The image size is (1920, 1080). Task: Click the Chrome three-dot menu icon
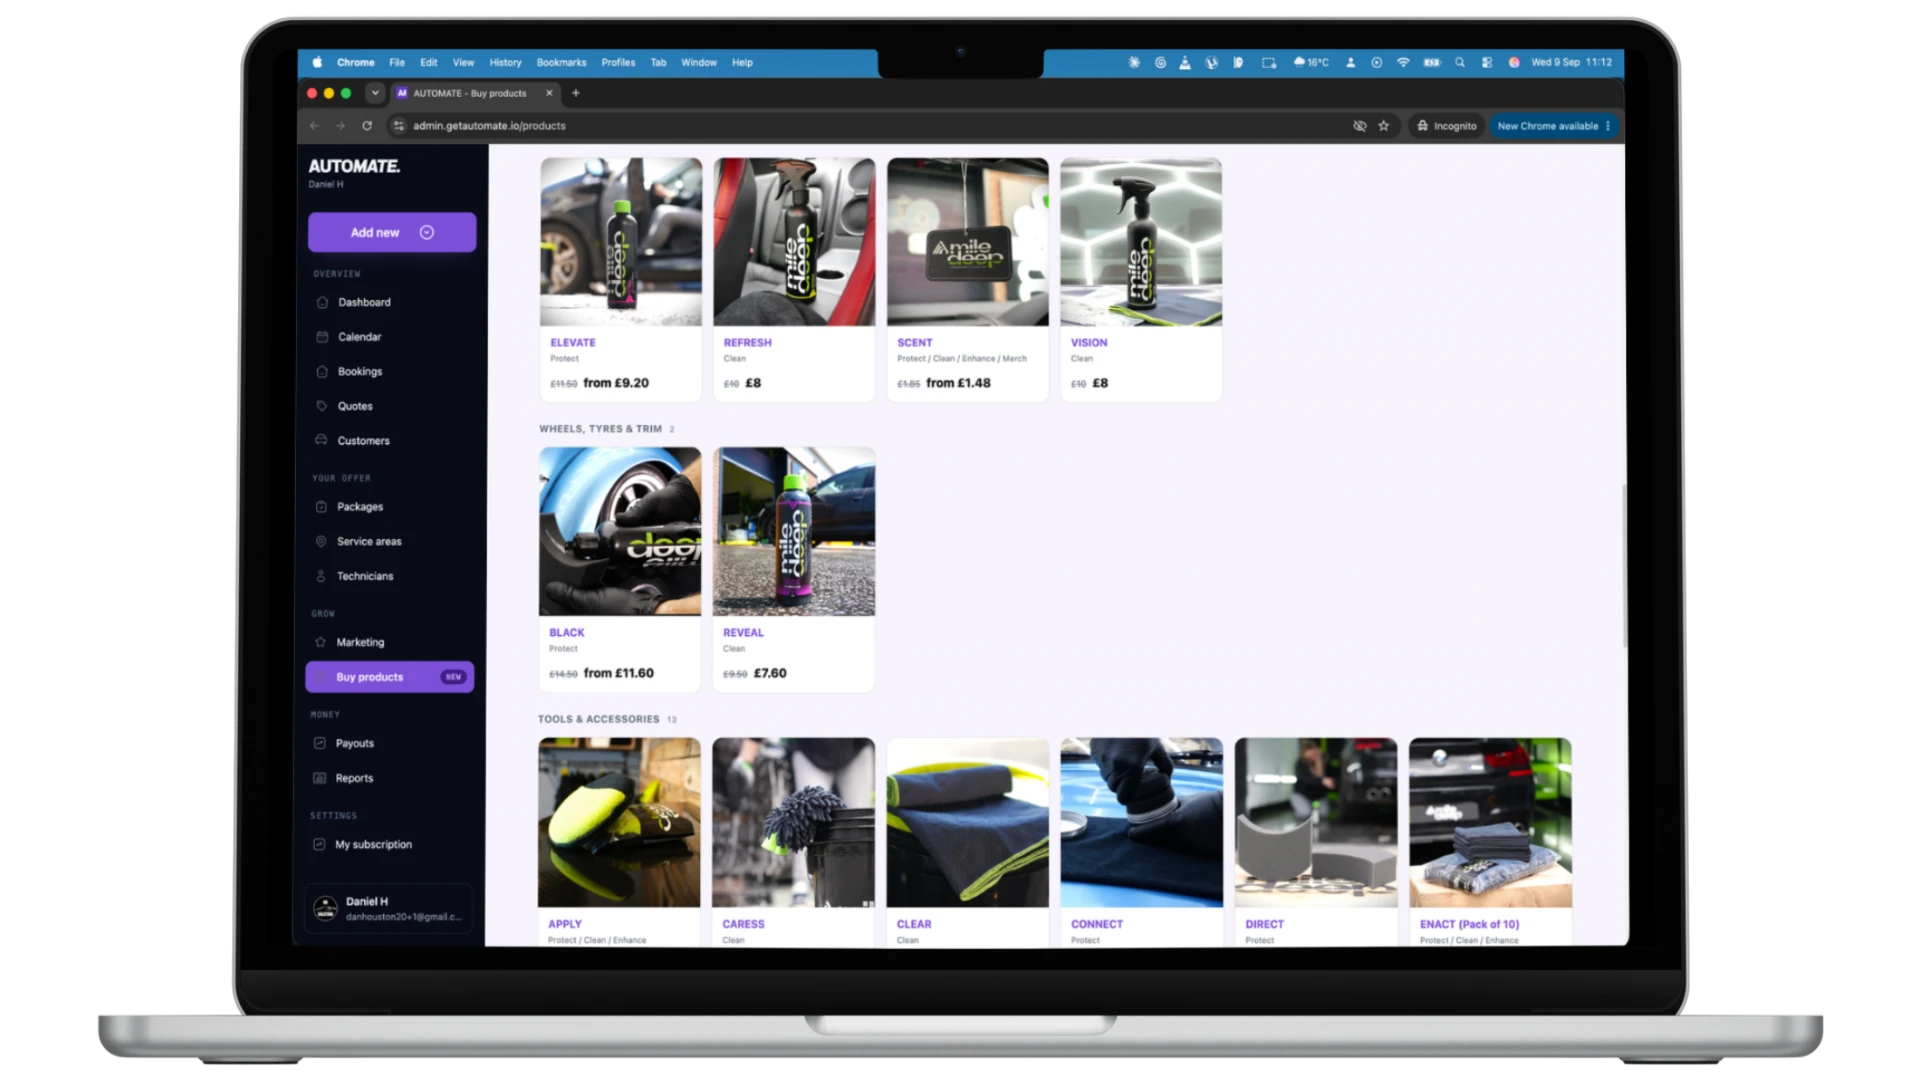(1608, 126)
